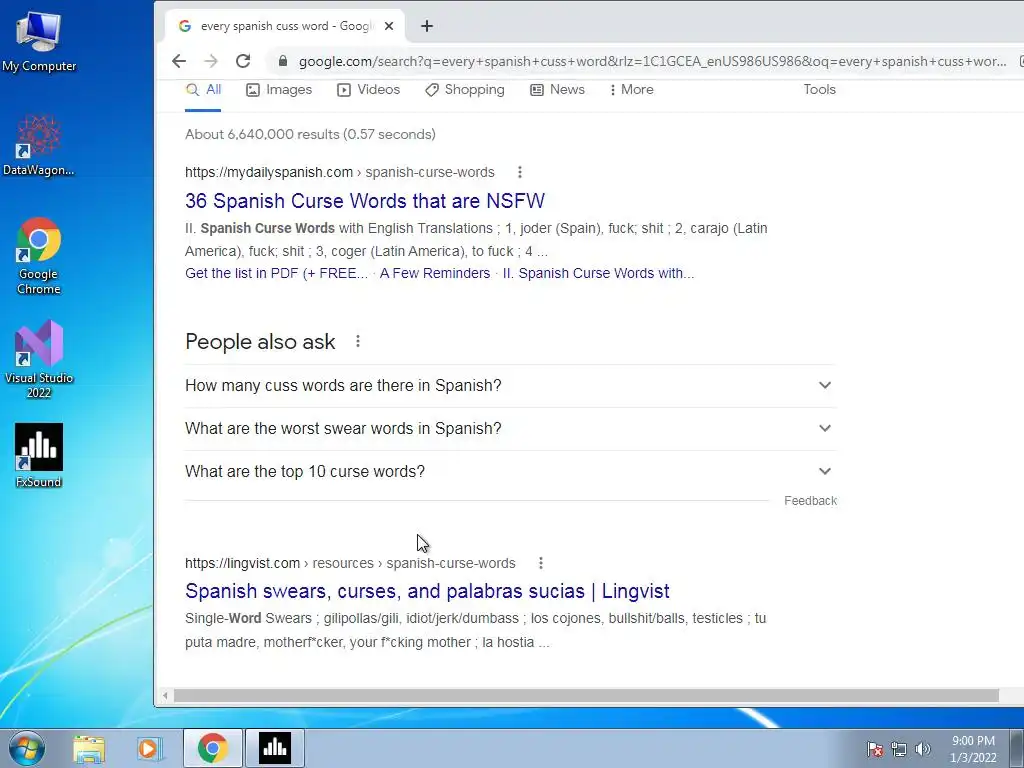Open 'II. Spanish Curse Words with...' sitelink
Viewport: 1024px width, 768px height.
pyautogui.click(x=598, y=274)
